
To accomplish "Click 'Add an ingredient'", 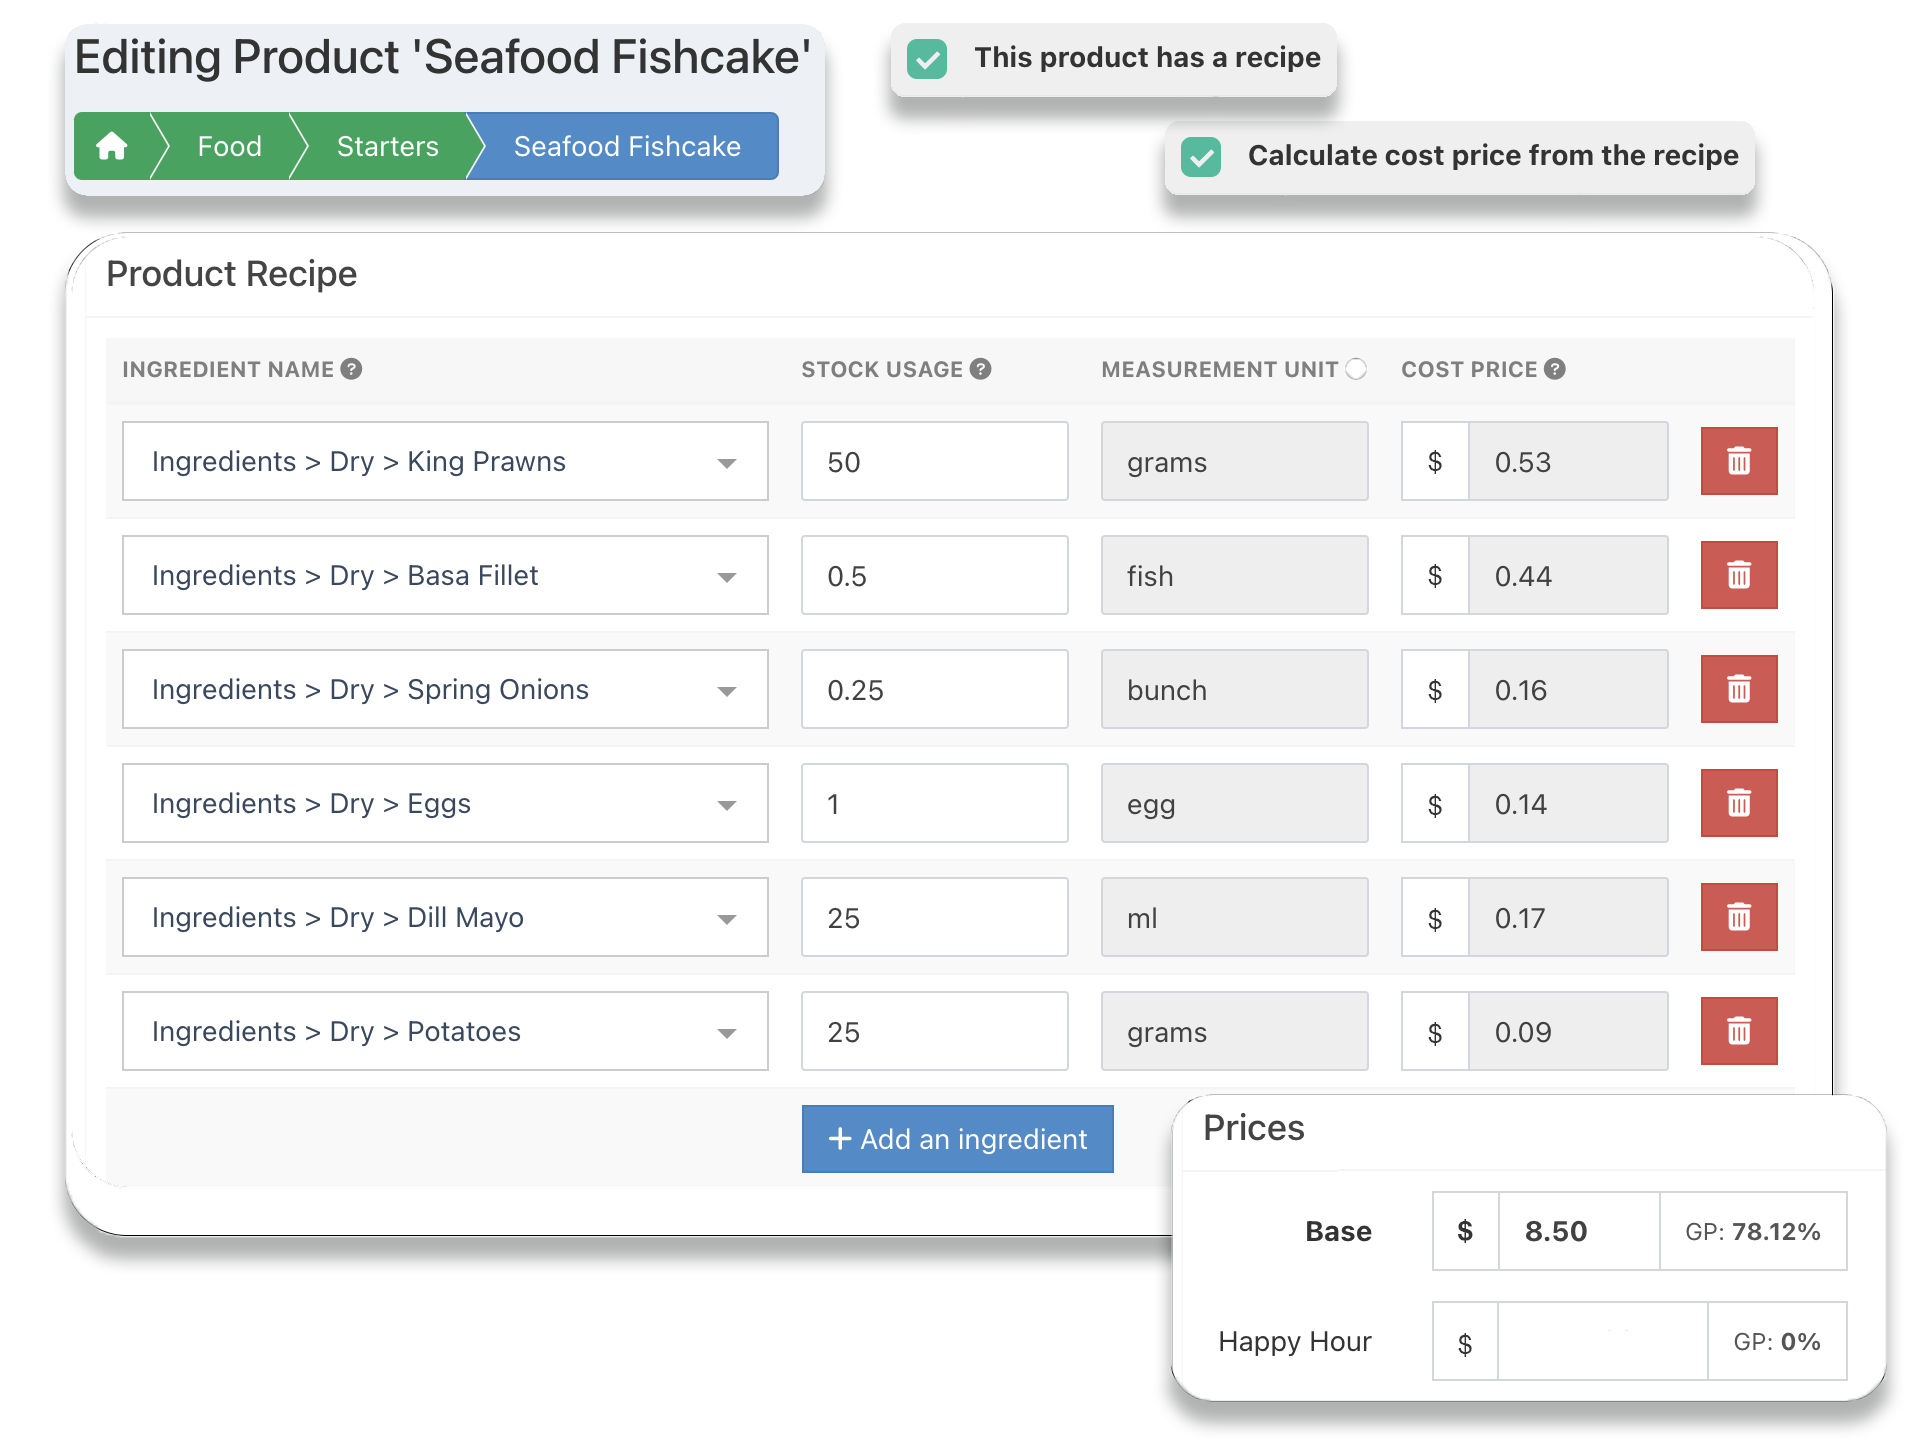I will [x=957, y=1139].
